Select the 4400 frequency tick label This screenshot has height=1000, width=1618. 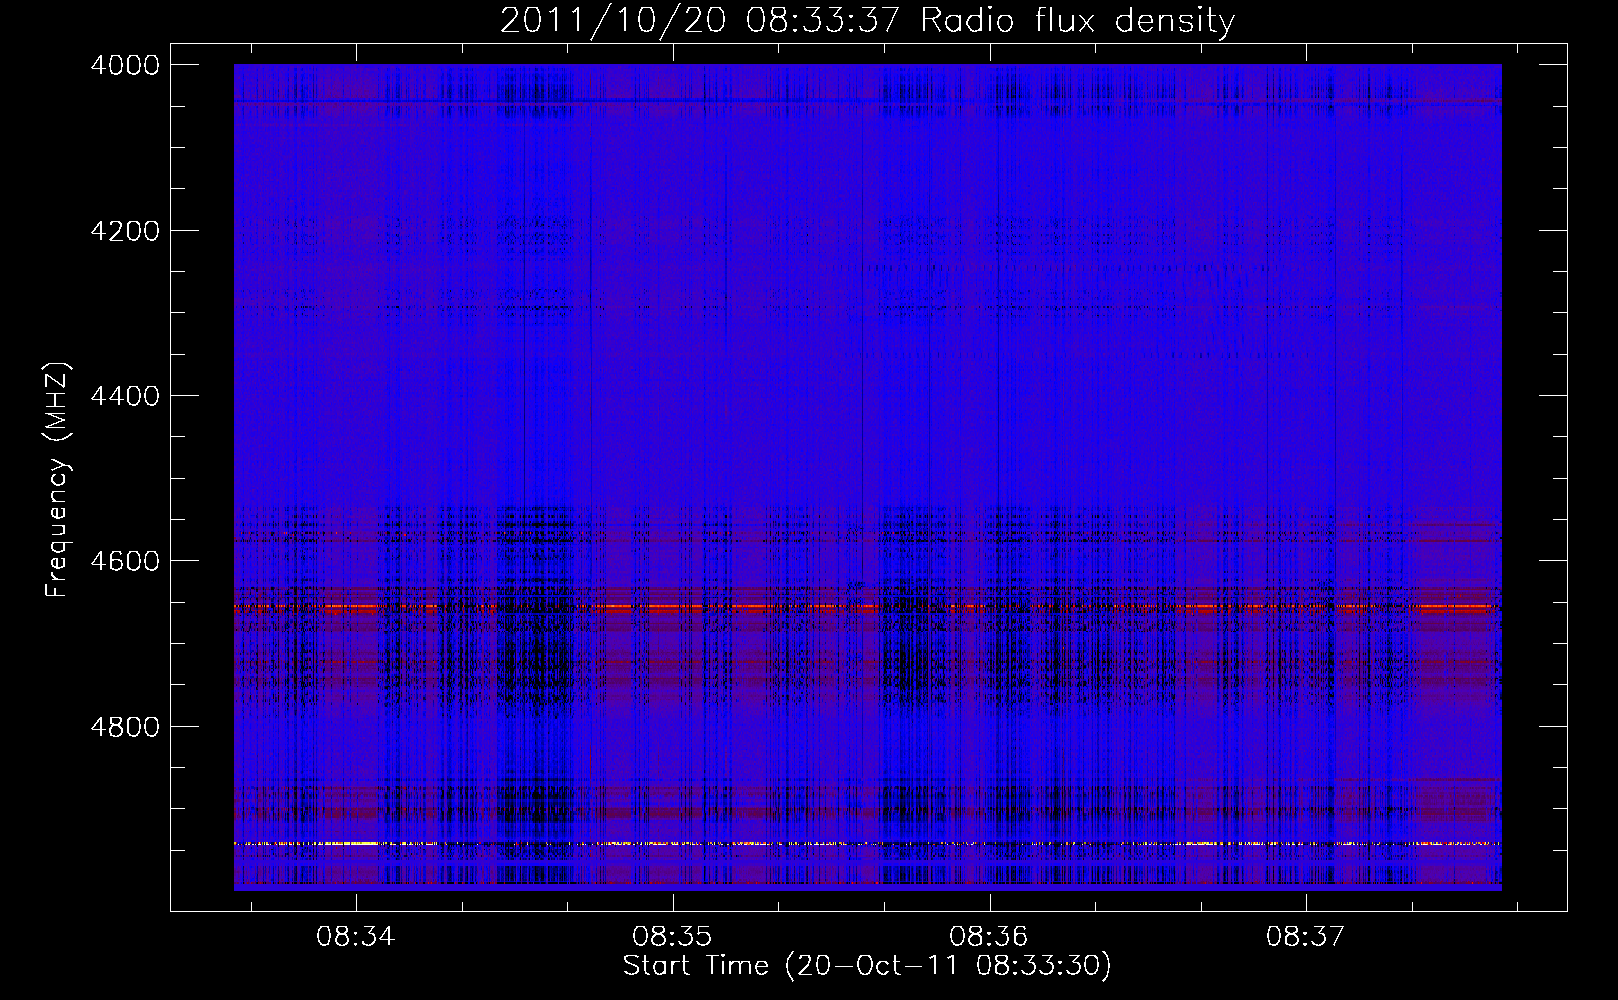coord(125,396)
